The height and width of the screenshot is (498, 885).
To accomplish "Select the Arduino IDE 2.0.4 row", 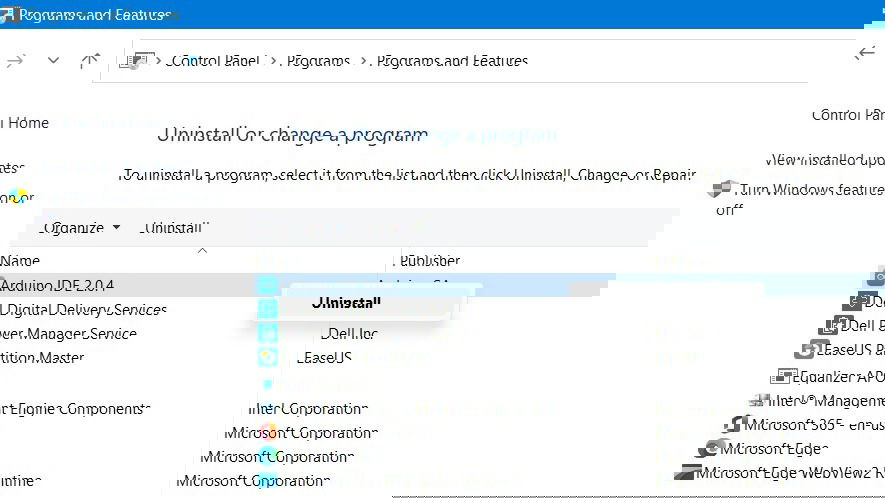I will click(308, 285).
